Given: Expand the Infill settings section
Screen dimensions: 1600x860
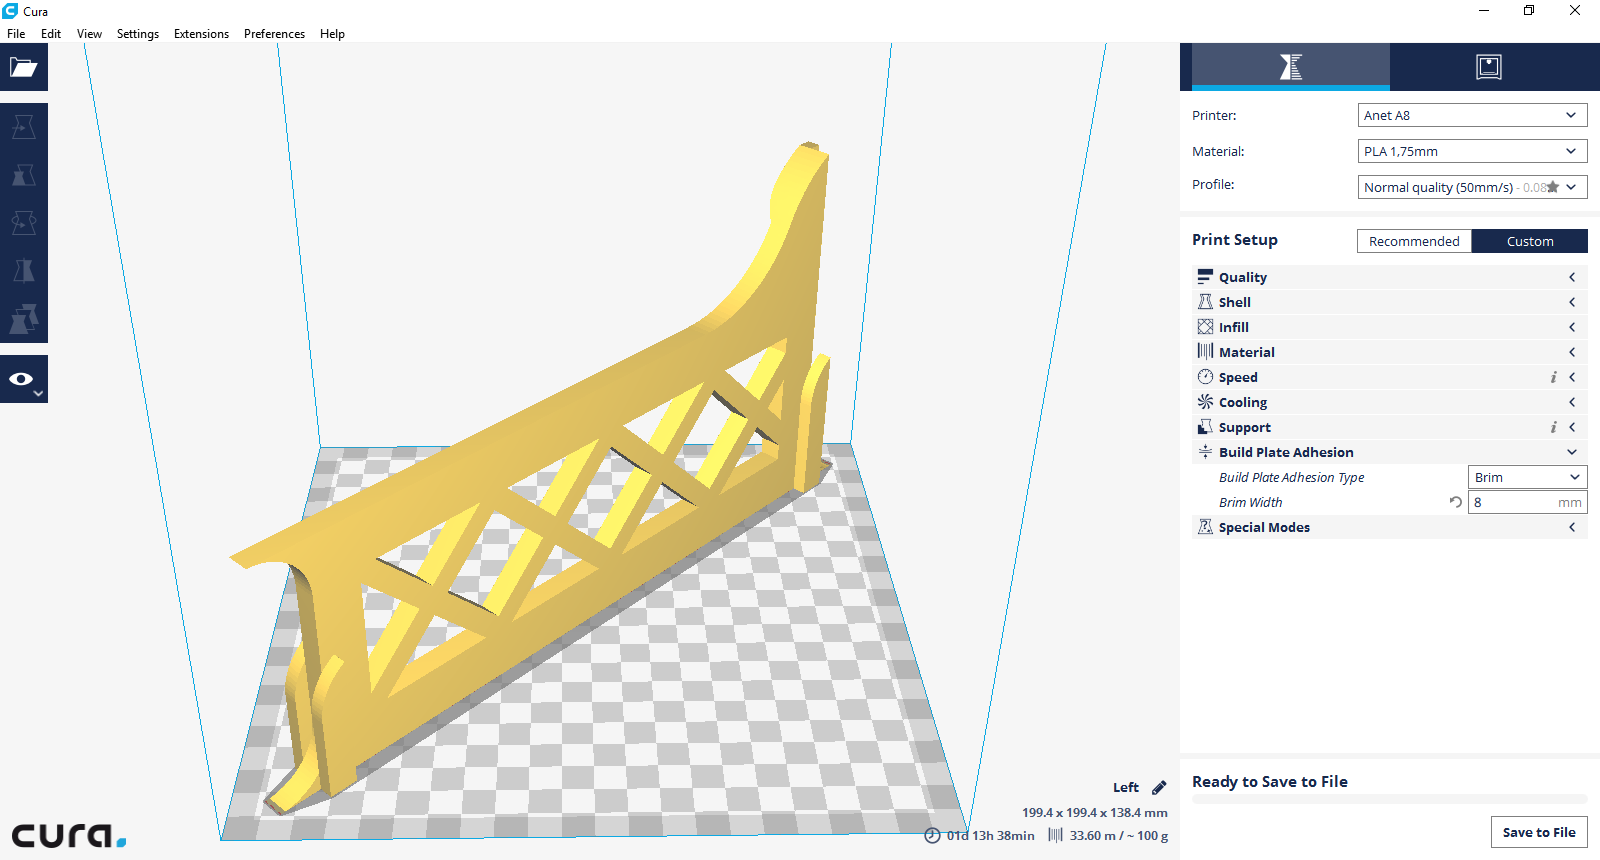Looking at the screenshot, I should tap(1390, 327).
